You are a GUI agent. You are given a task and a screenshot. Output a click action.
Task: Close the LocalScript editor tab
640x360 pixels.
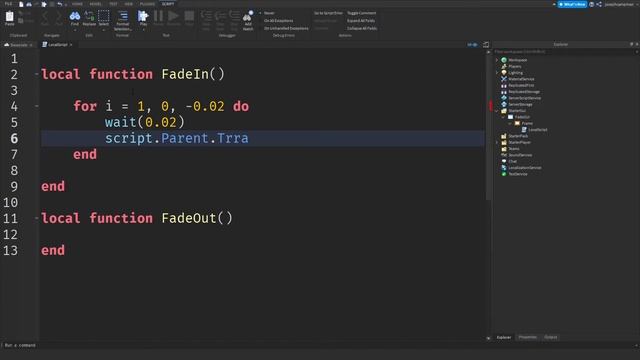click(x=71, y=44)
